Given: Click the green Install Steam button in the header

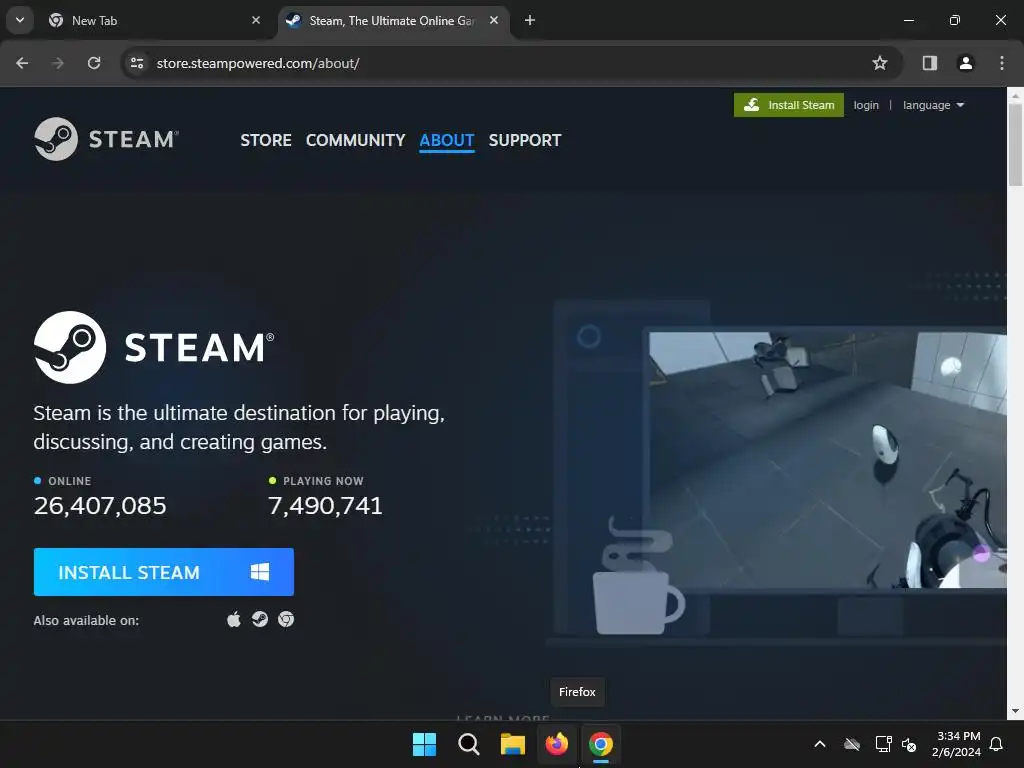Looking at the screenshot, I should tap(789, 105).
